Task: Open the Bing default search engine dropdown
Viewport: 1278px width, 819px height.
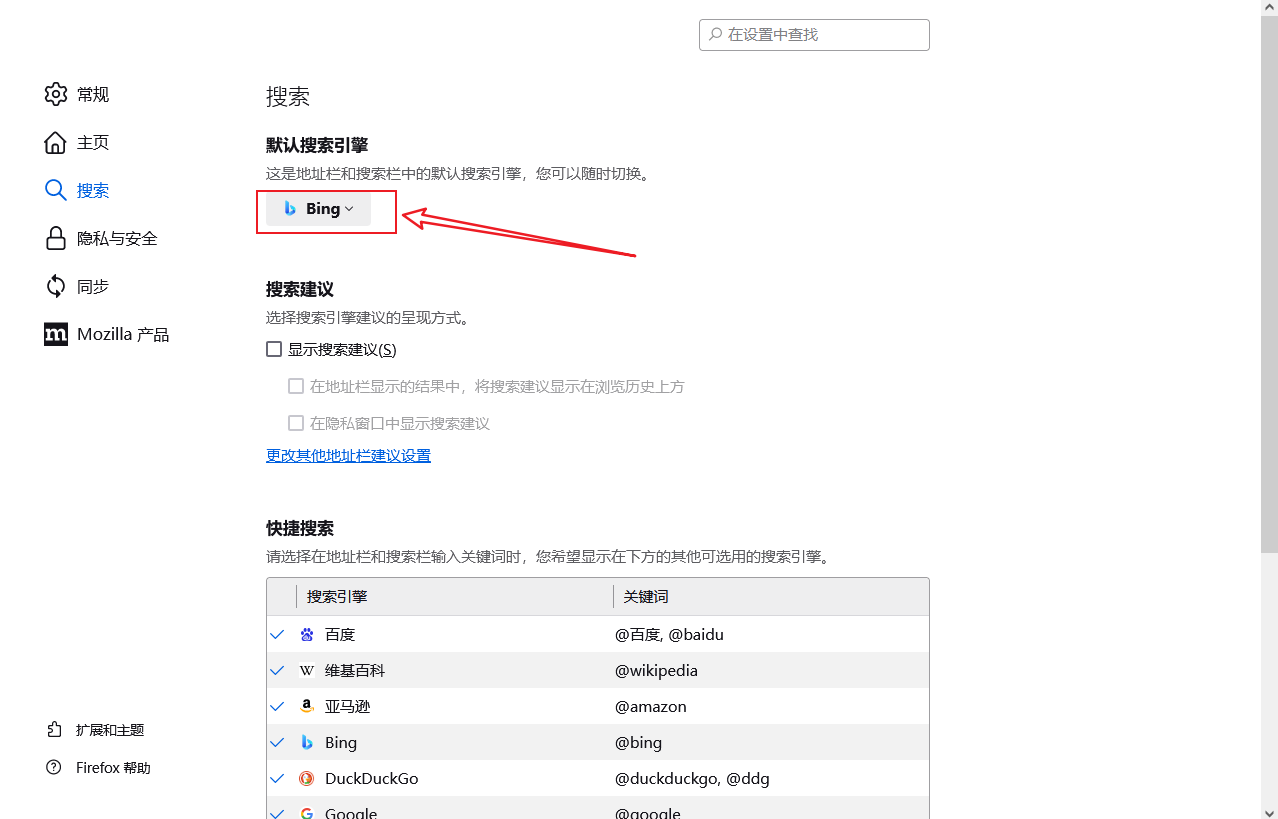Action: pyautogui.click(x=318, y=209)
